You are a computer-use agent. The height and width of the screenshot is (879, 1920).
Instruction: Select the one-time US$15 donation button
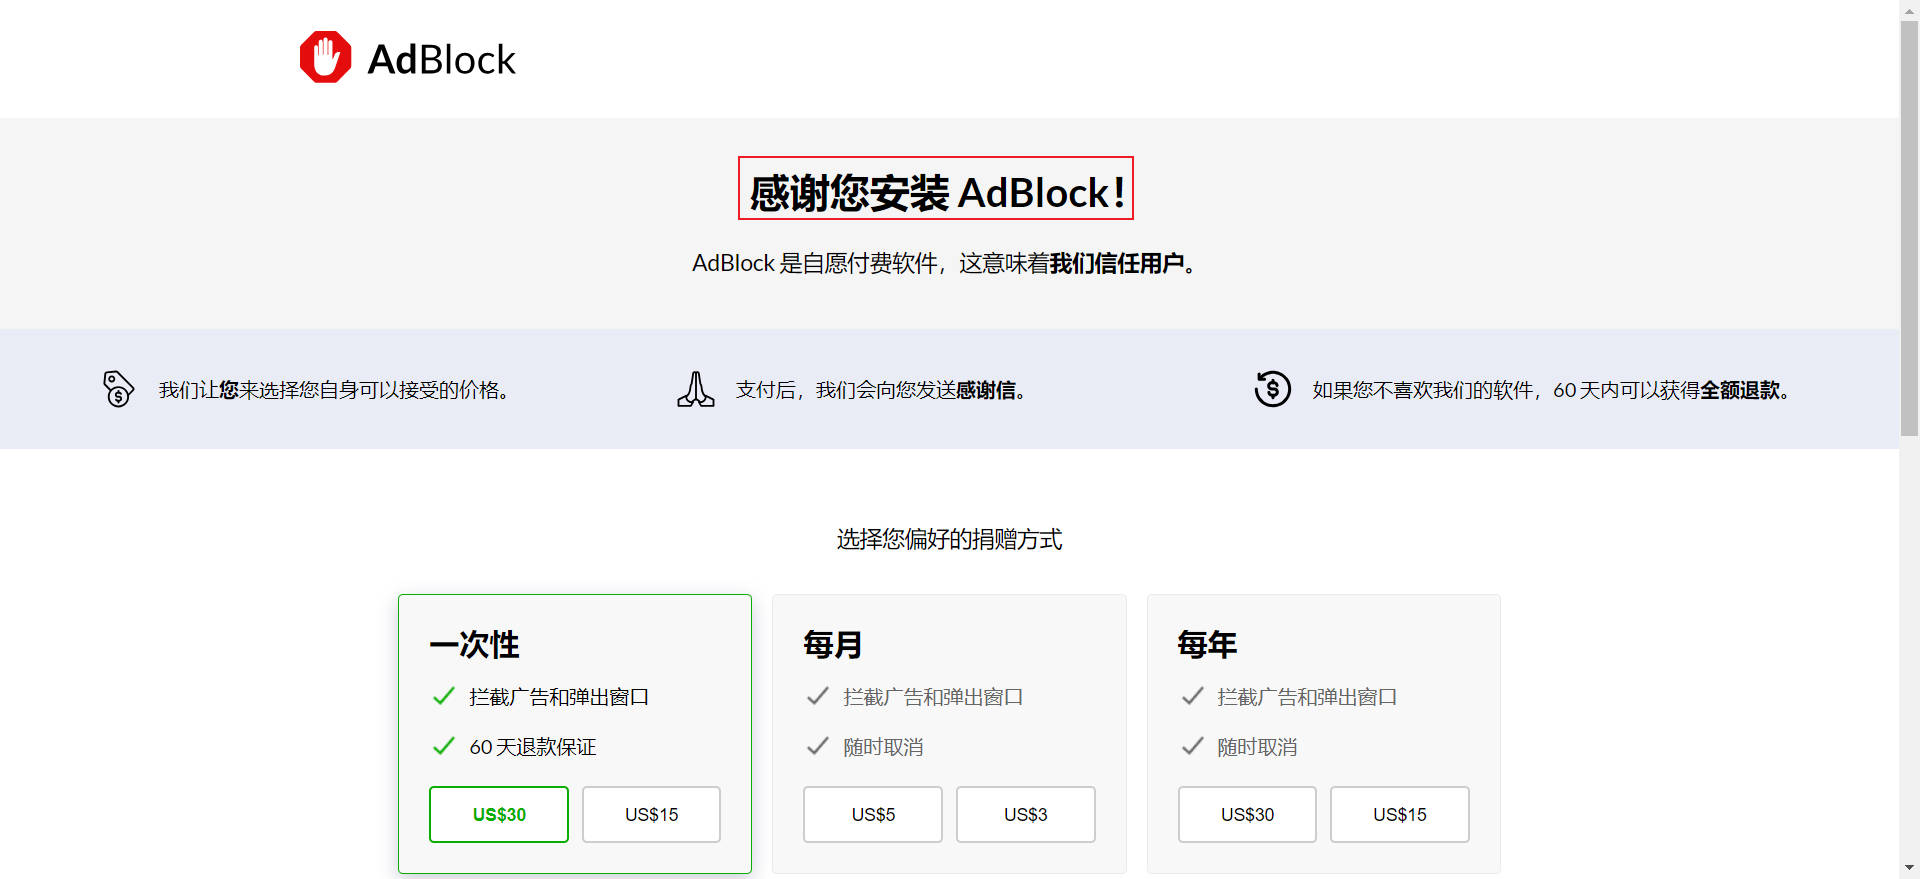click(x=651, y=814)
